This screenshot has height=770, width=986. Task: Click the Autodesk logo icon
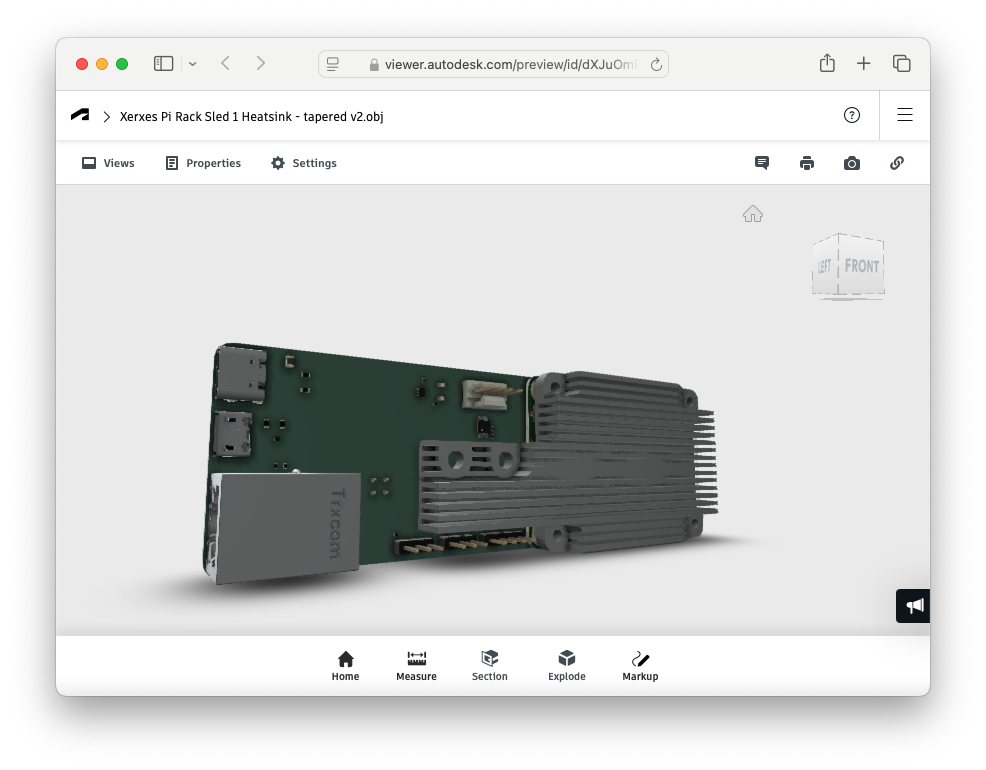[80, 116]
